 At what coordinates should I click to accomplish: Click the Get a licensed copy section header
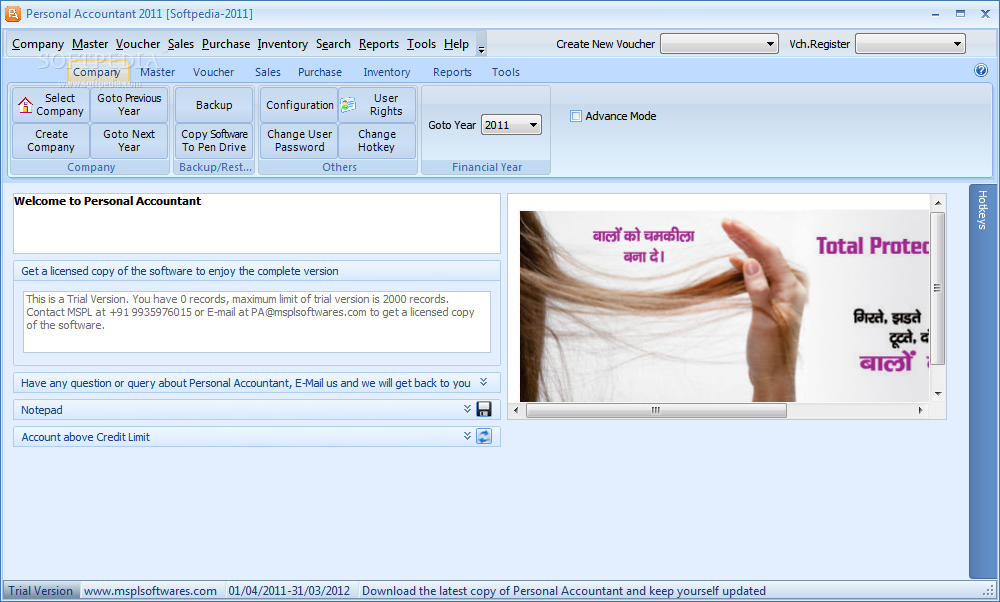[257, 271]
